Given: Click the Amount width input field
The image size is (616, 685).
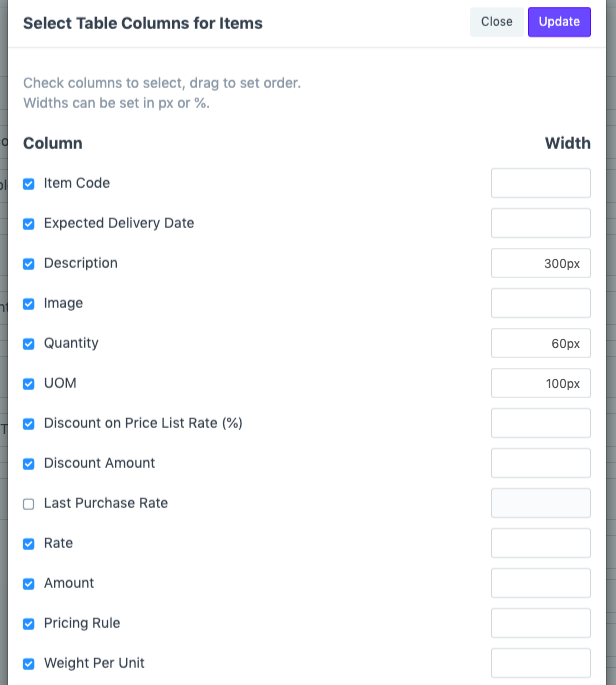Looking at the screenshot, I should [541, 583].
